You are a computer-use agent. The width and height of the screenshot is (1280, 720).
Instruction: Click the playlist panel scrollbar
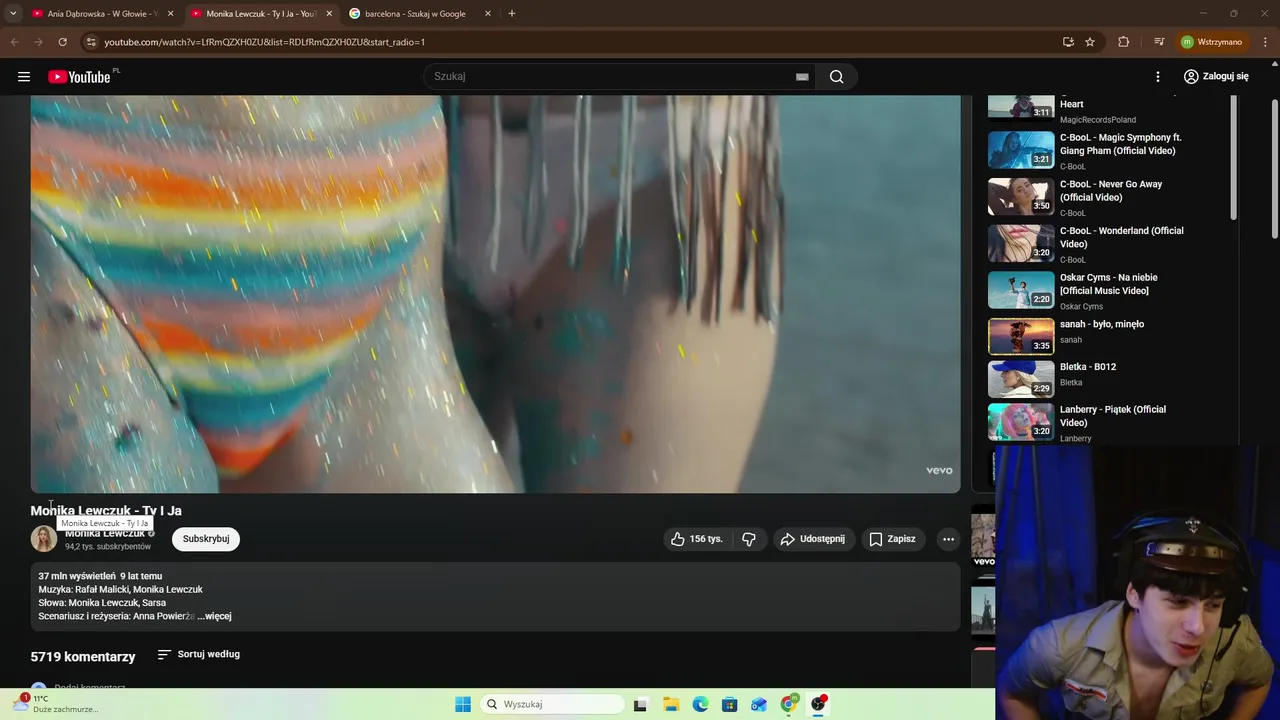(1234, 158)
